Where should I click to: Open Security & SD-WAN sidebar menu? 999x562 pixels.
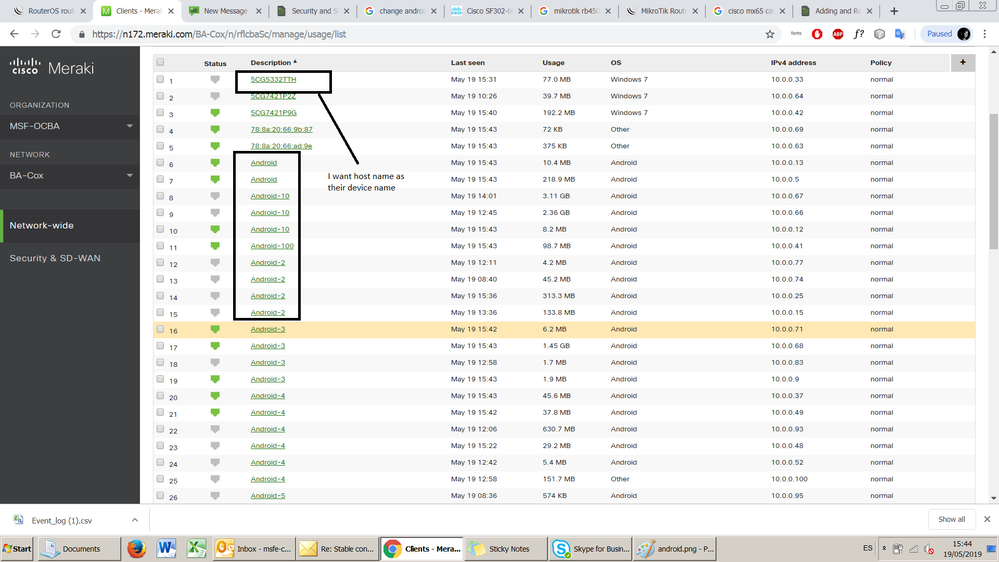[55, 258]
